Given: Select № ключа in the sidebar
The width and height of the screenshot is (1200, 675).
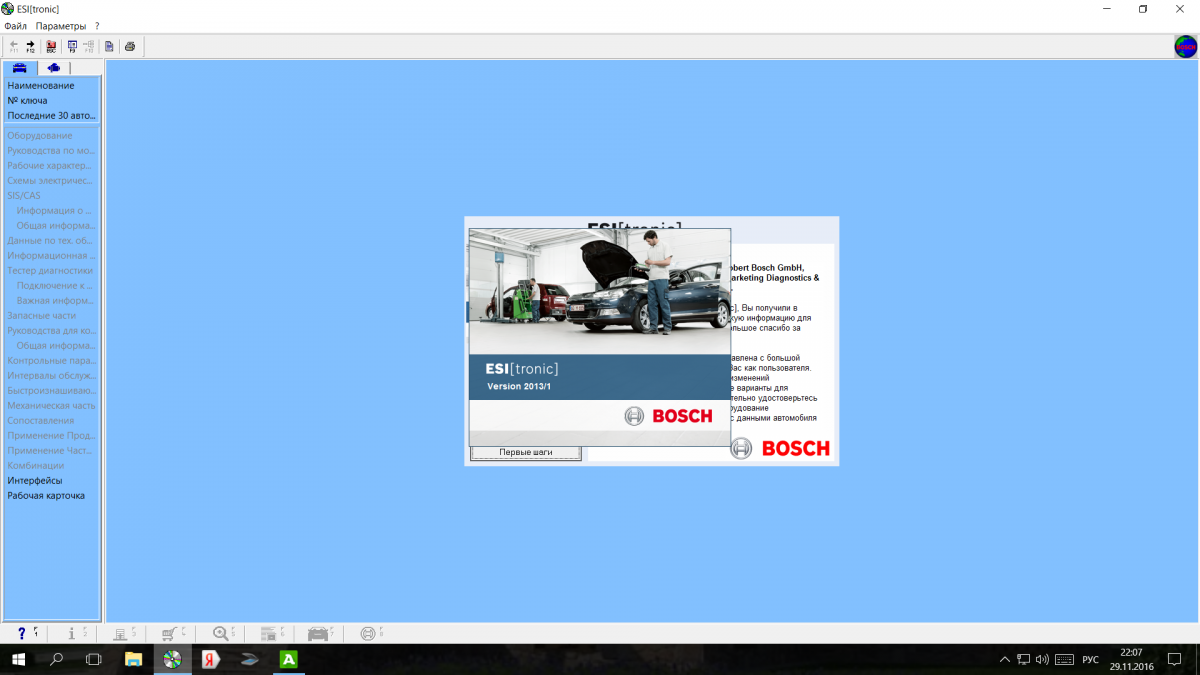Looking at the screenshot, I should tap(27, 100).
